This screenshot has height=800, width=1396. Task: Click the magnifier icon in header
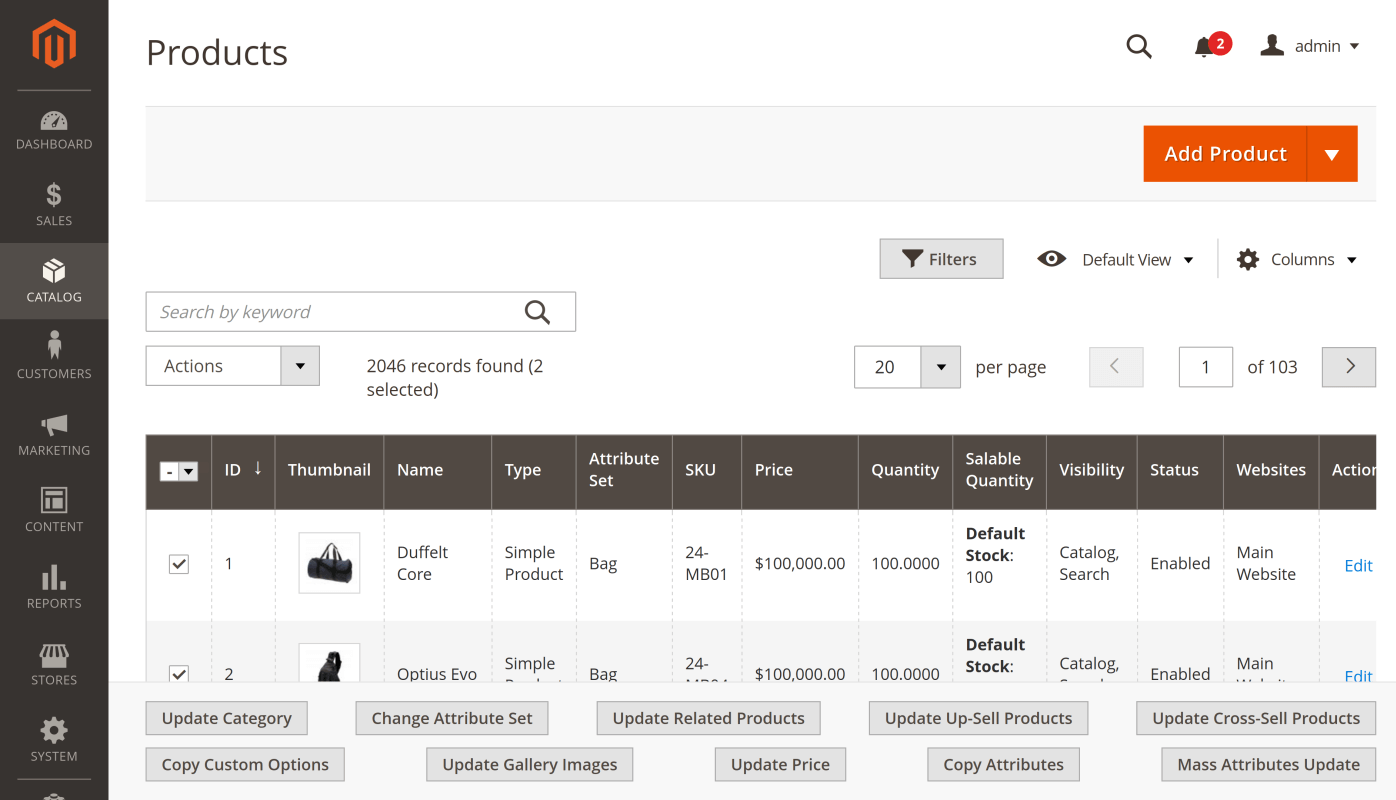(x=1139, y=46)
